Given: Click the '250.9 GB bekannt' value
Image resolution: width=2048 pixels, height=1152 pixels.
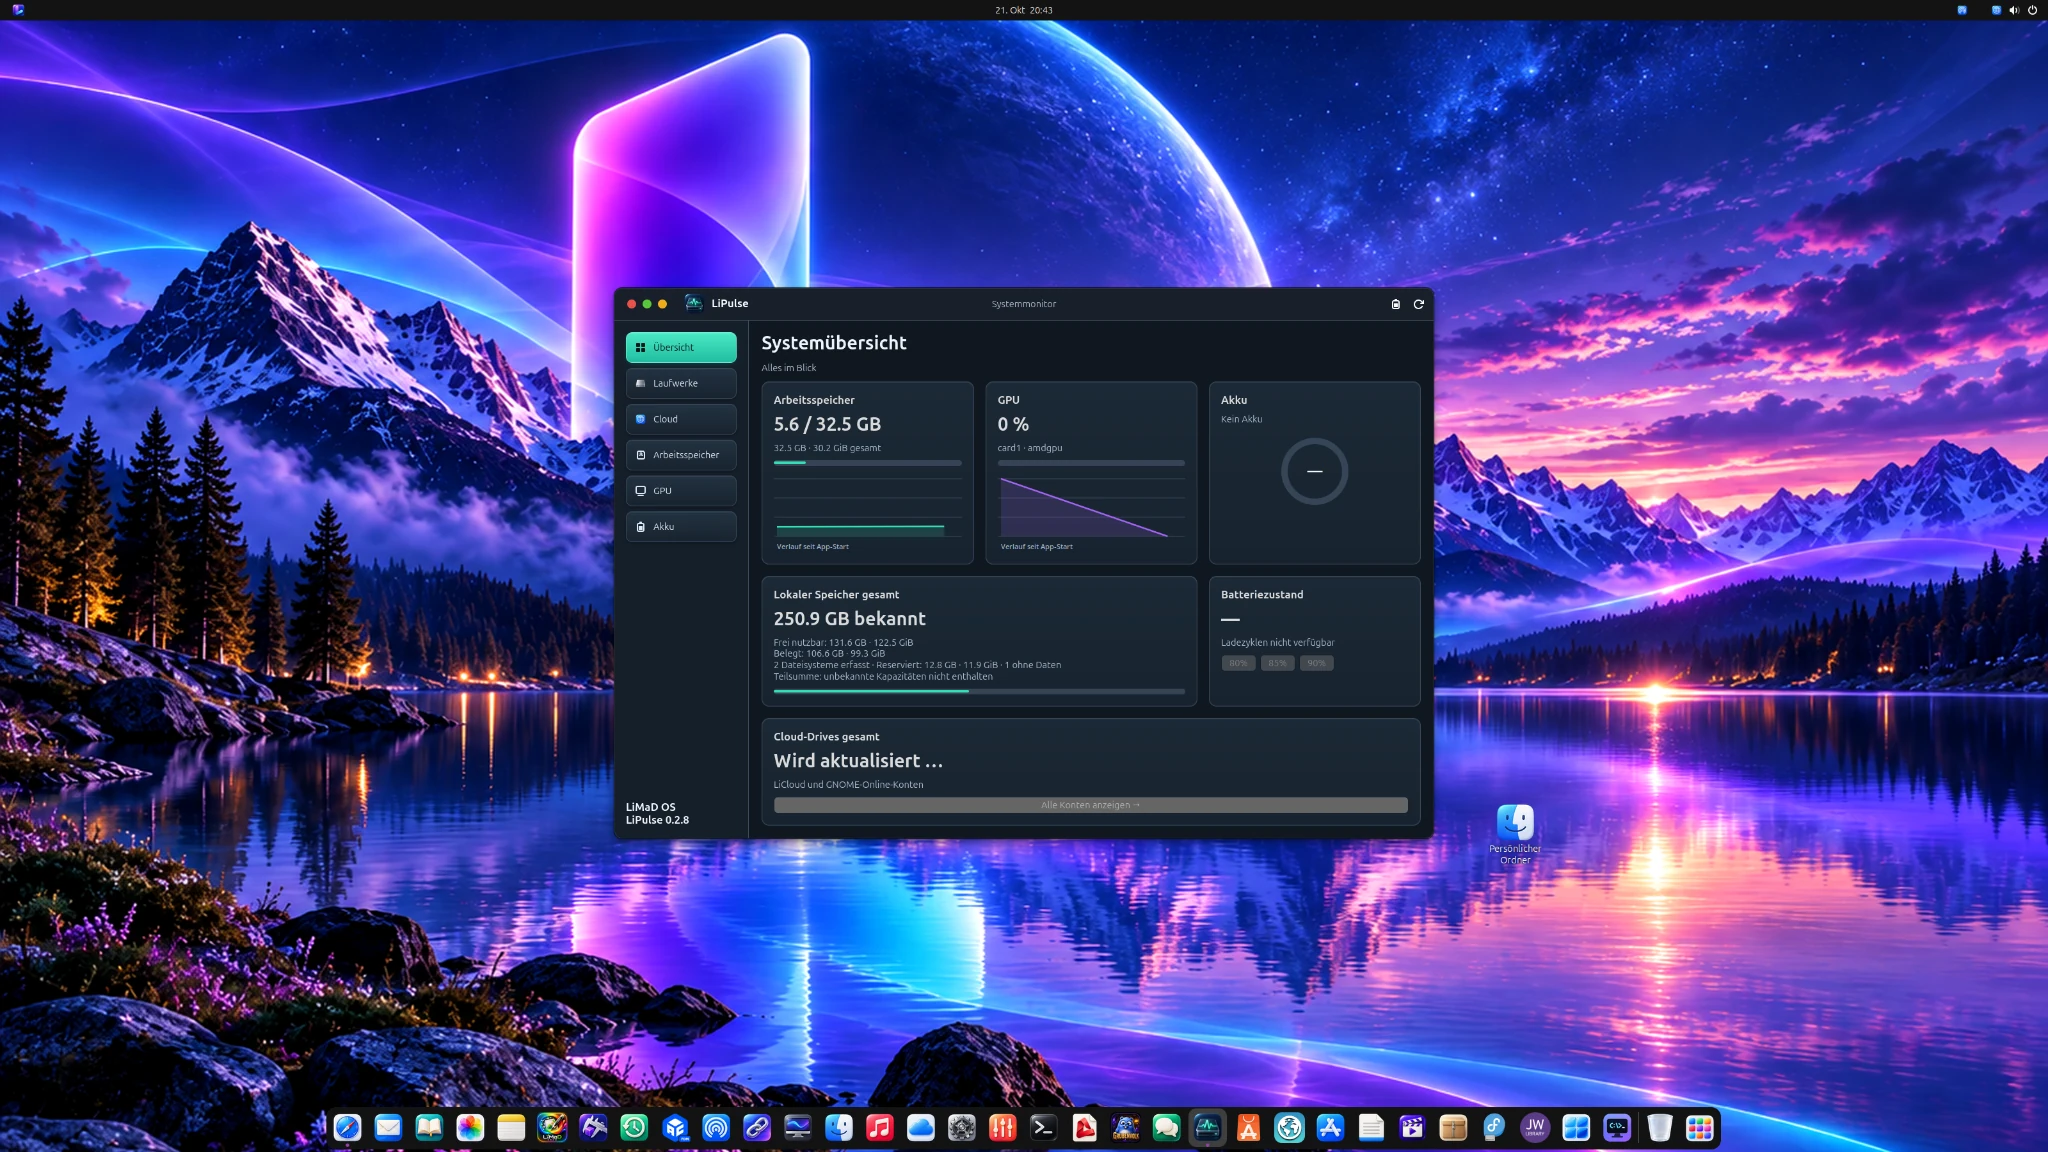Looking at the screenshot, I should [849, 619].
